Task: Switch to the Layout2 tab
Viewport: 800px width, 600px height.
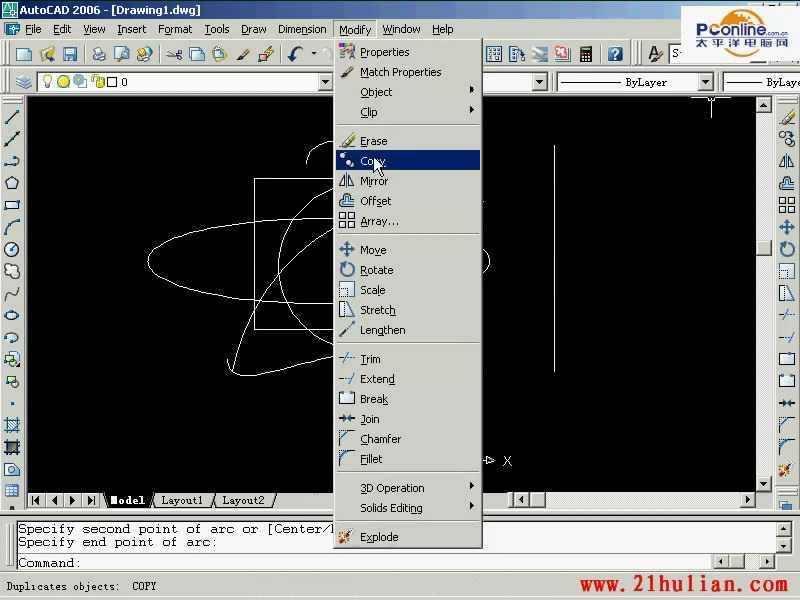Action: pos(243,500)
